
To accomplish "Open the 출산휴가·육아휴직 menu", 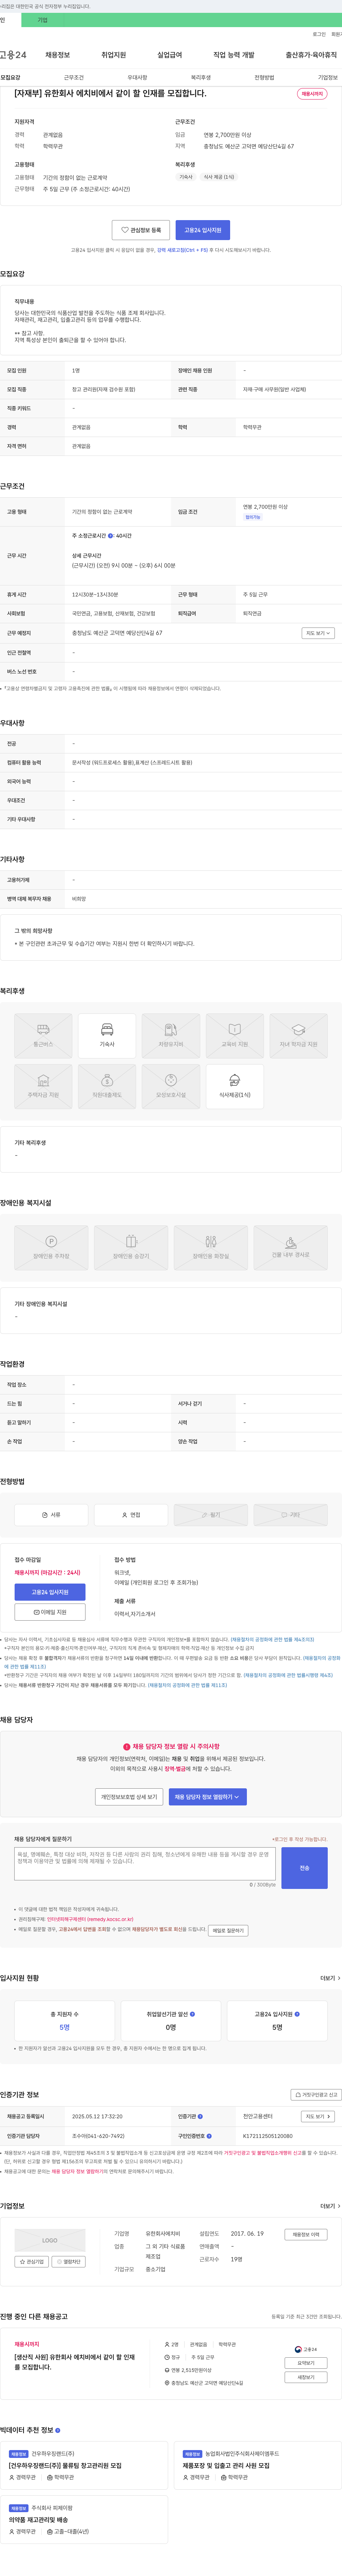I will tap(311, 55).
